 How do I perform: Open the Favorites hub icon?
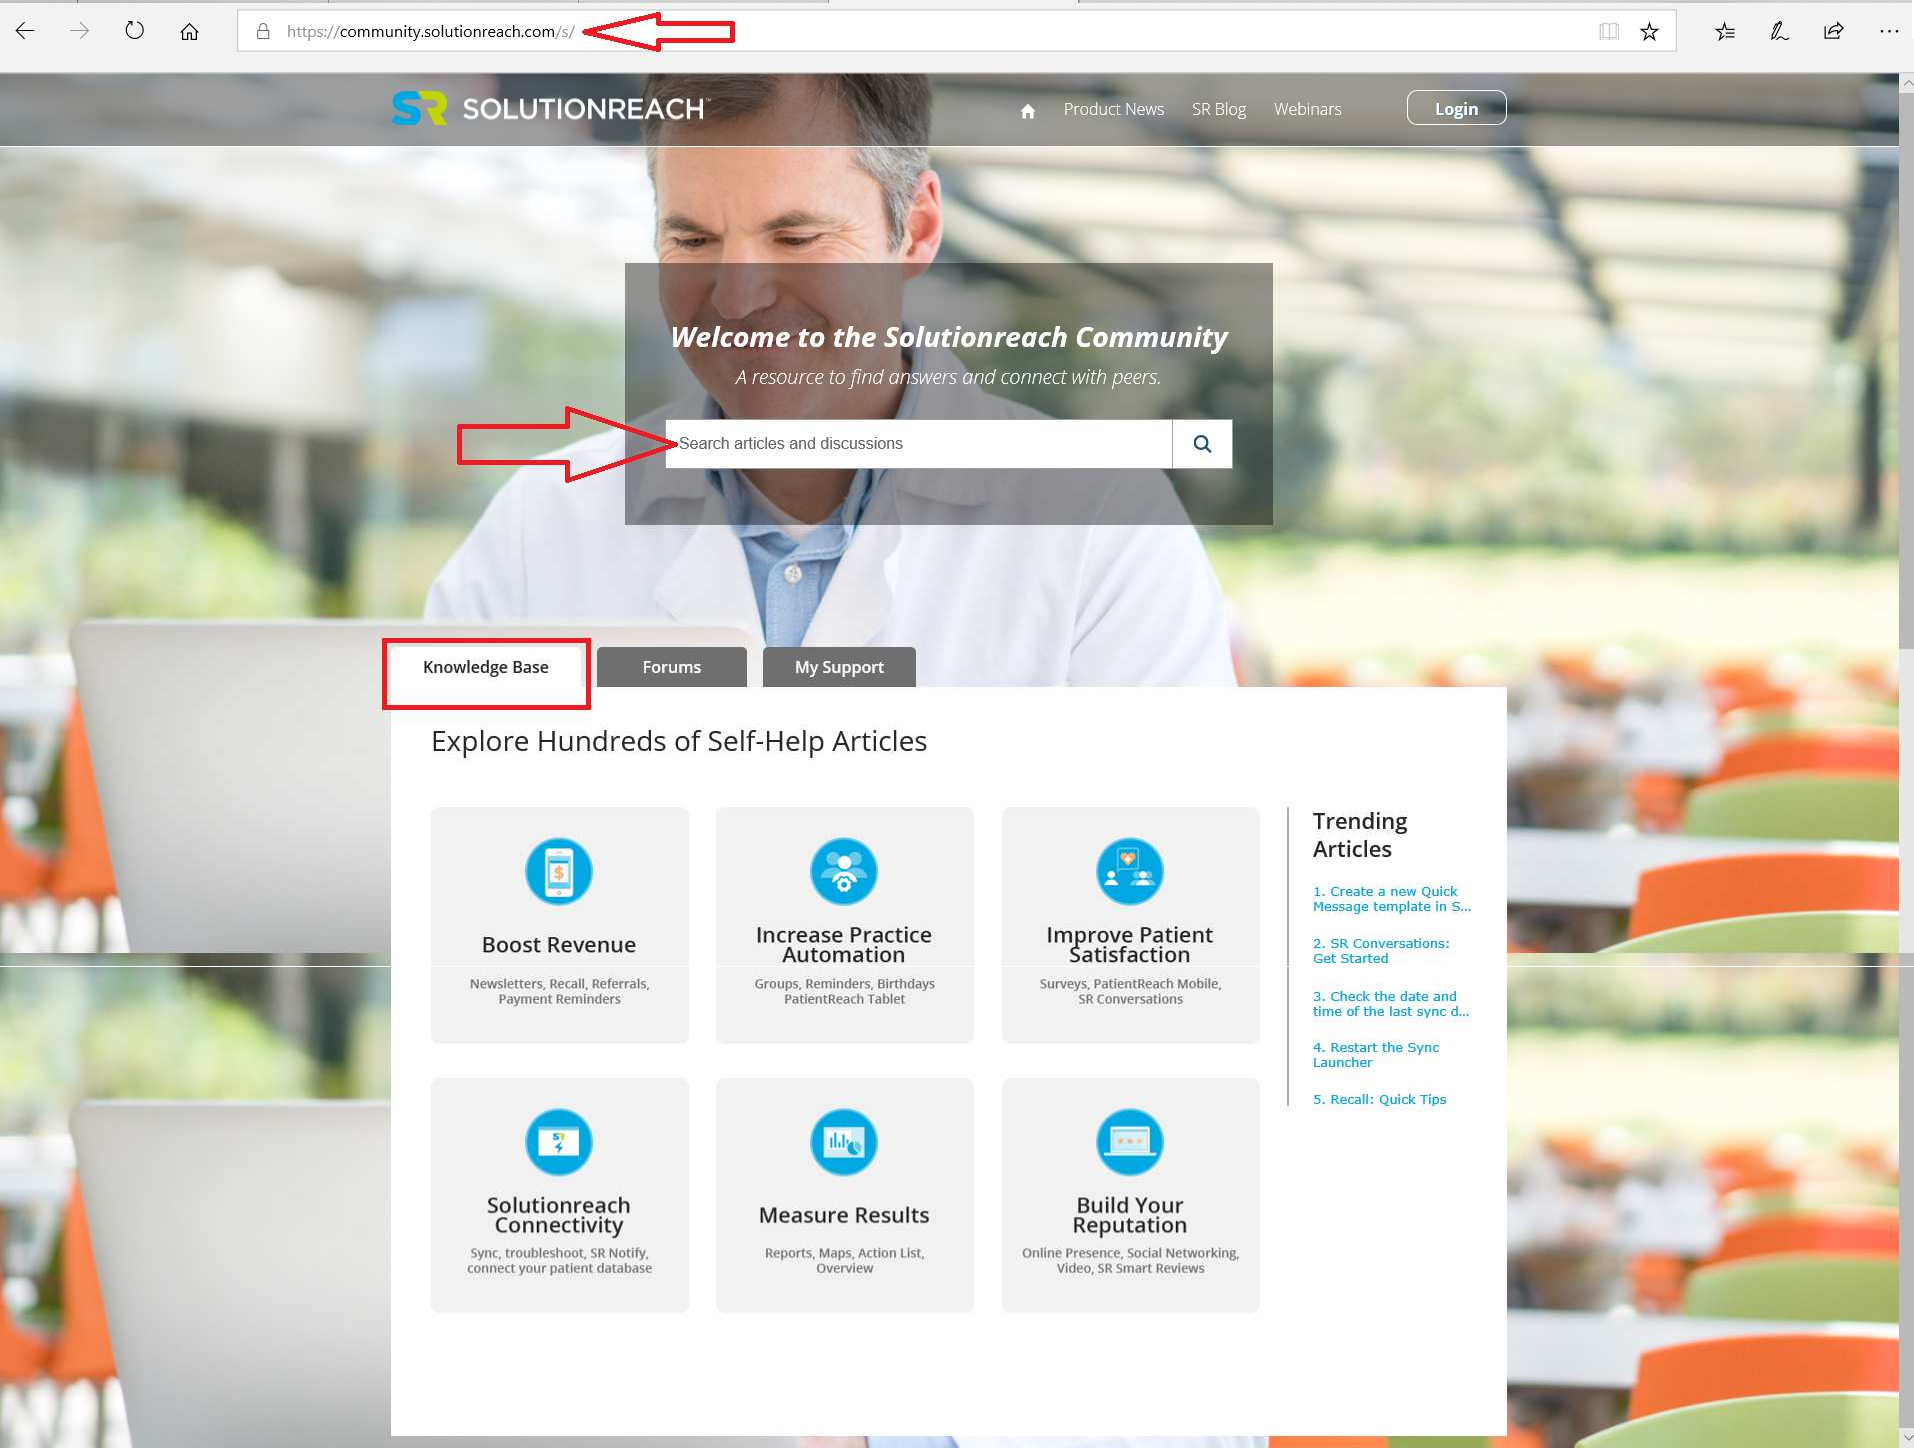tap(1725, 31)
